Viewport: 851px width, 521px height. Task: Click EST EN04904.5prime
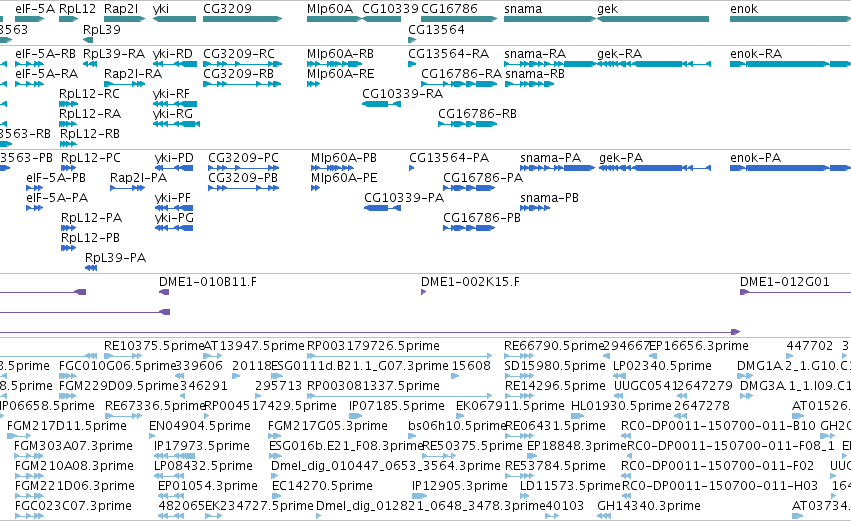200,427
